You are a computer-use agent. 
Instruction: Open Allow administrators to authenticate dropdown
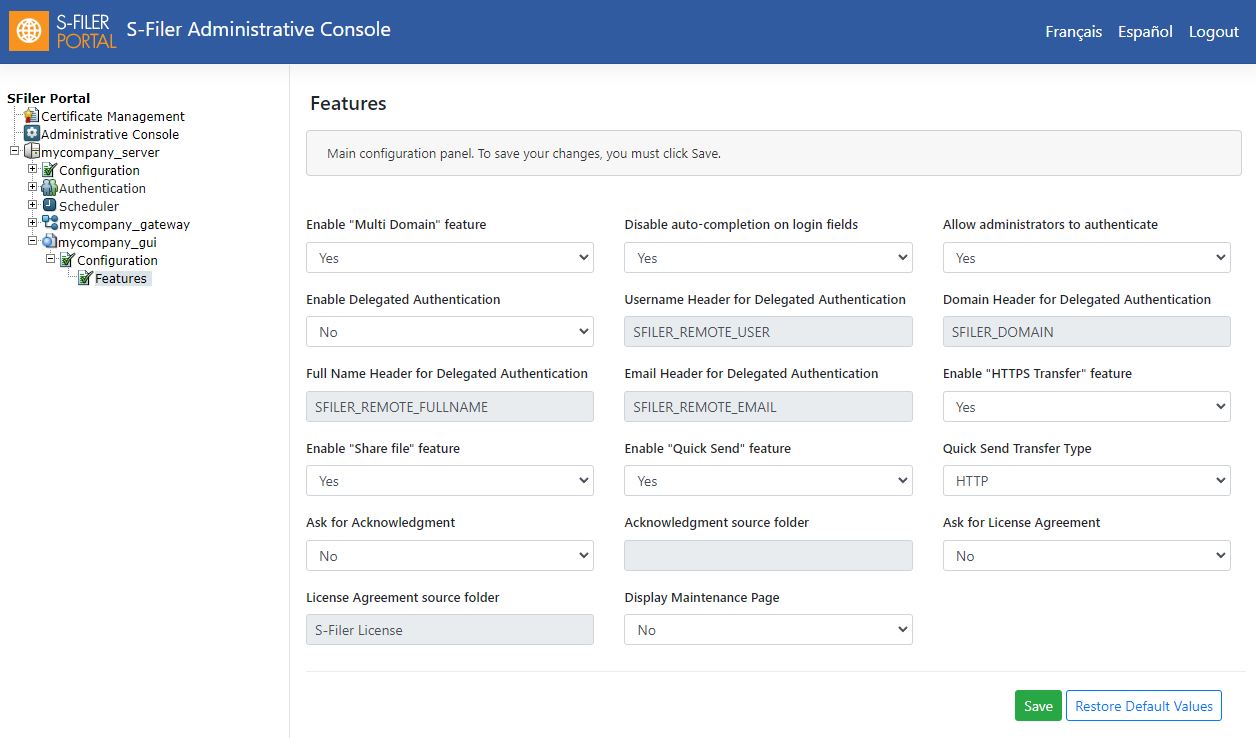[x=1087, y=258]
